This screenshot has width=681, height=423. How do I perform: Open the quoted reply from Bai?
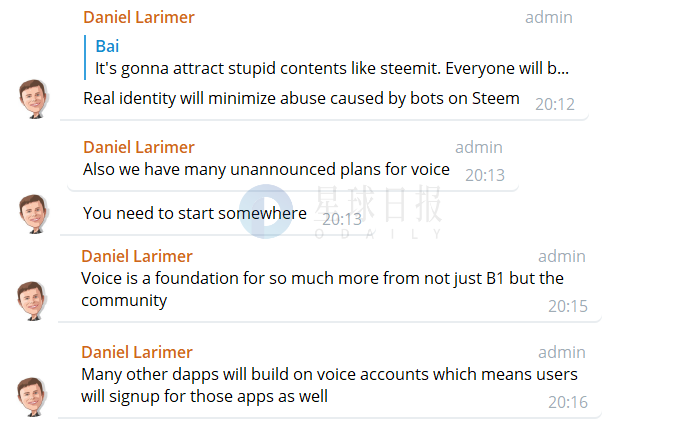pyautogui.click(x=327, y=57)
